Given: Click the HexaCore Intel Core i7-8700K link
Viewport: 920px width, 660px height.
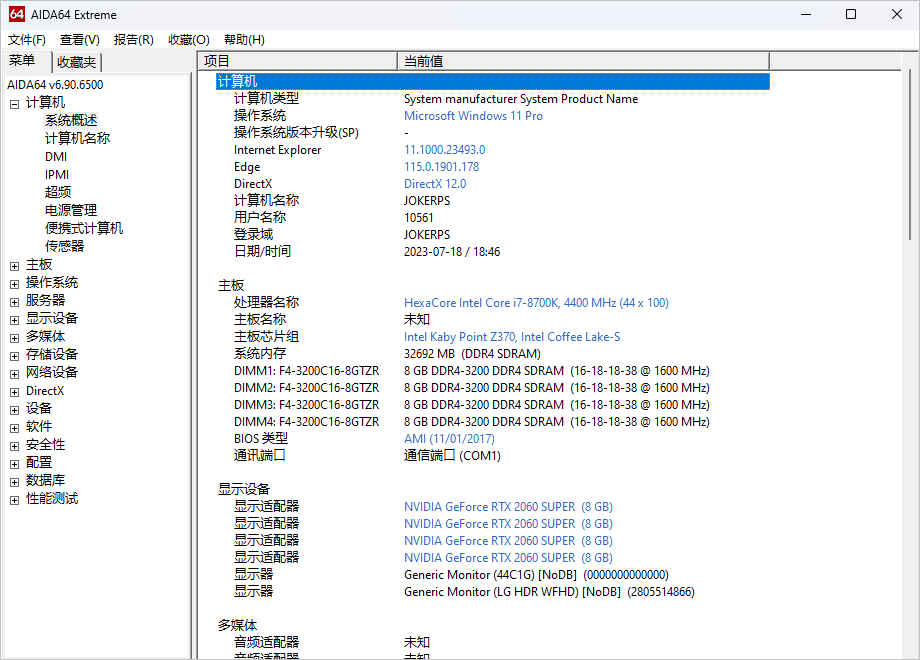Looking at the screenshot, I should (536, 303).
